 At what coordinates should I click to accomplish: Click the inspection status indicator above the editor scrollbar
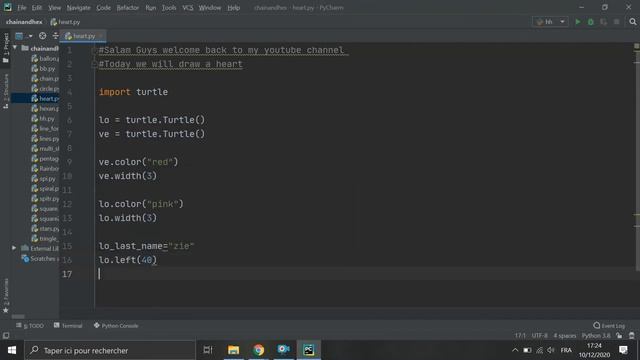click(x=636, y=46)
